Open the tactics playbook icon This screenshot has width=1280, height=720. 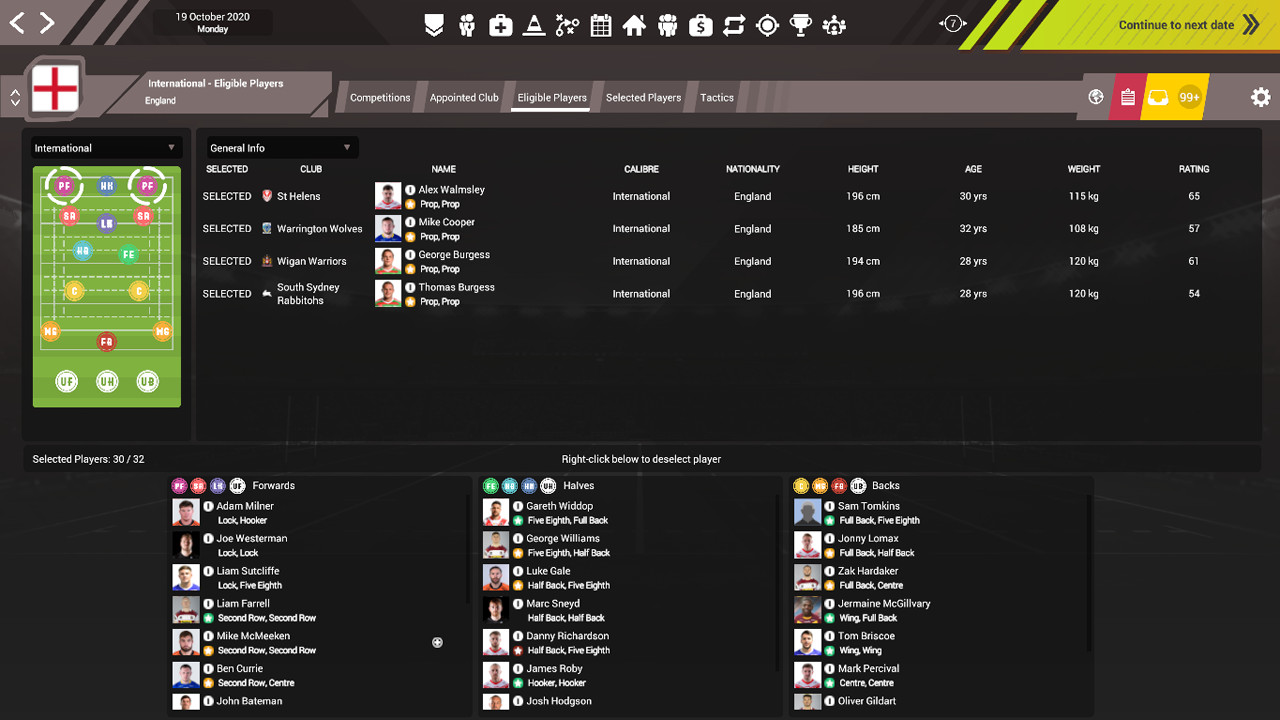(x=567, y=24)
